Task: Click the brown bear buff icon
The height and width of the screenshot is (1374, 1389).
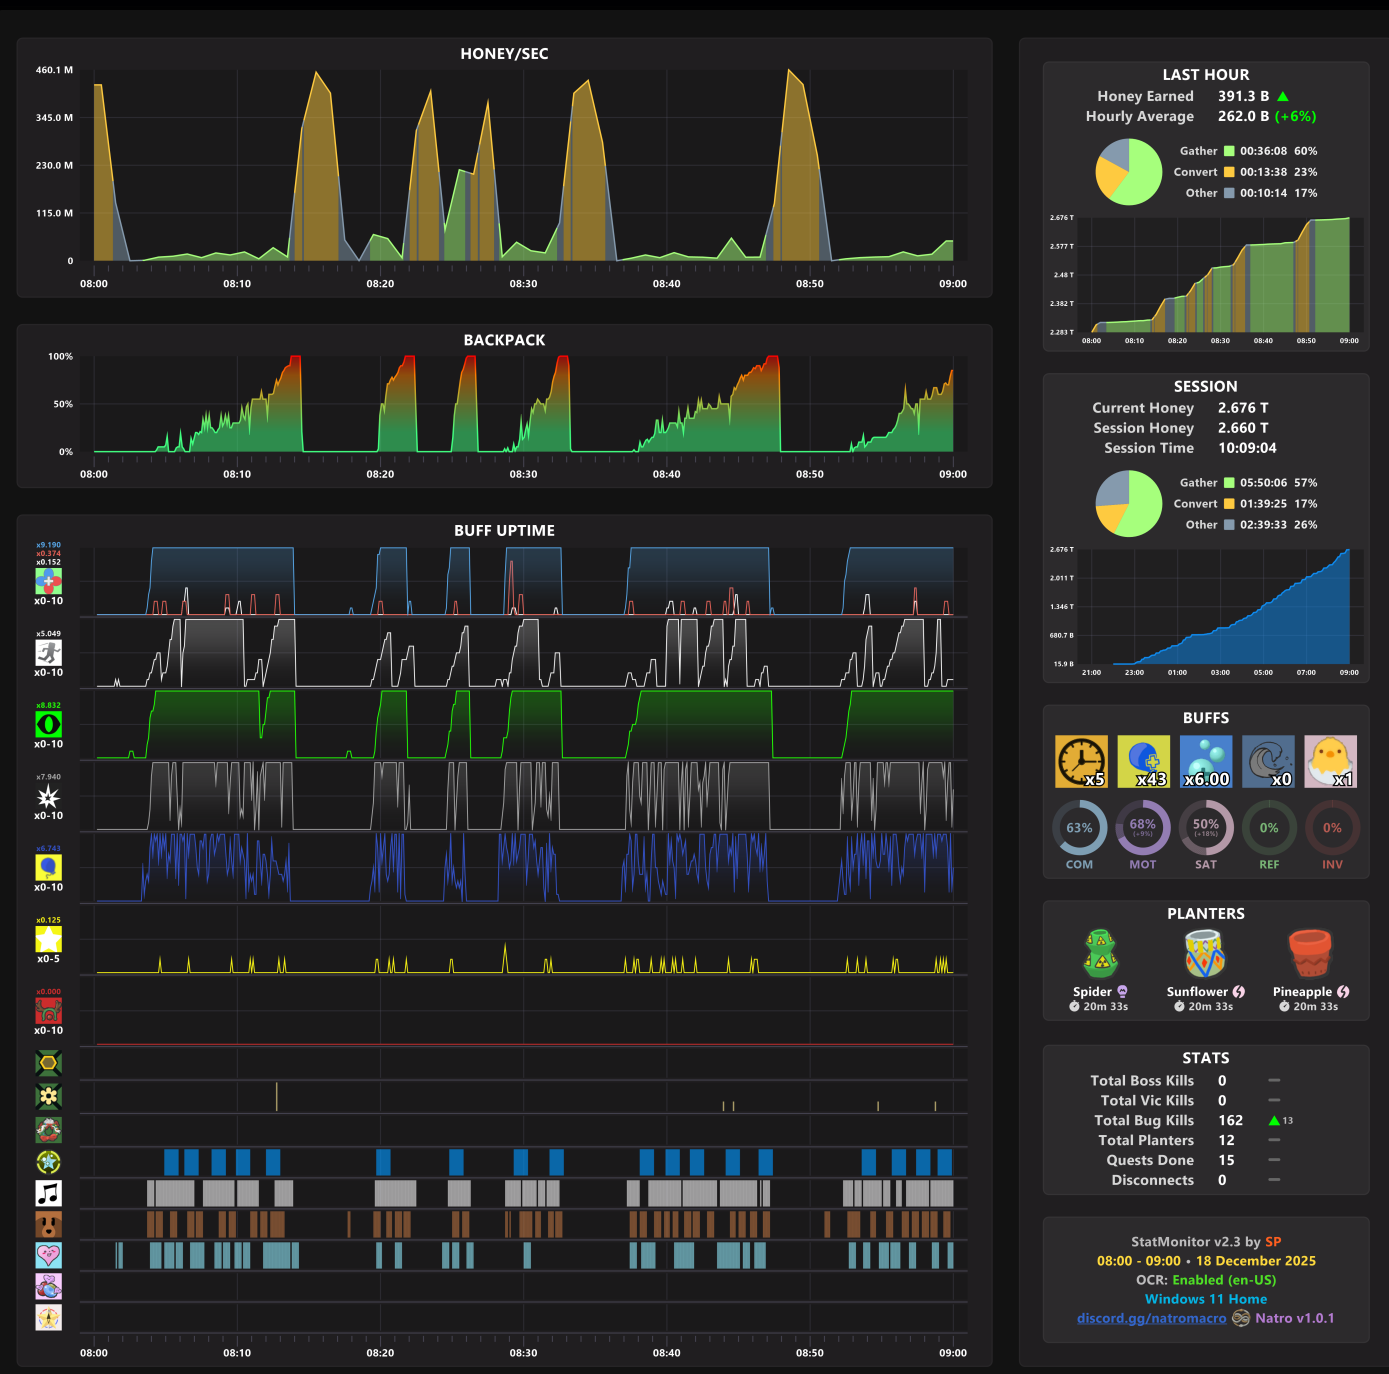Action: click(x=49, y=1224)
